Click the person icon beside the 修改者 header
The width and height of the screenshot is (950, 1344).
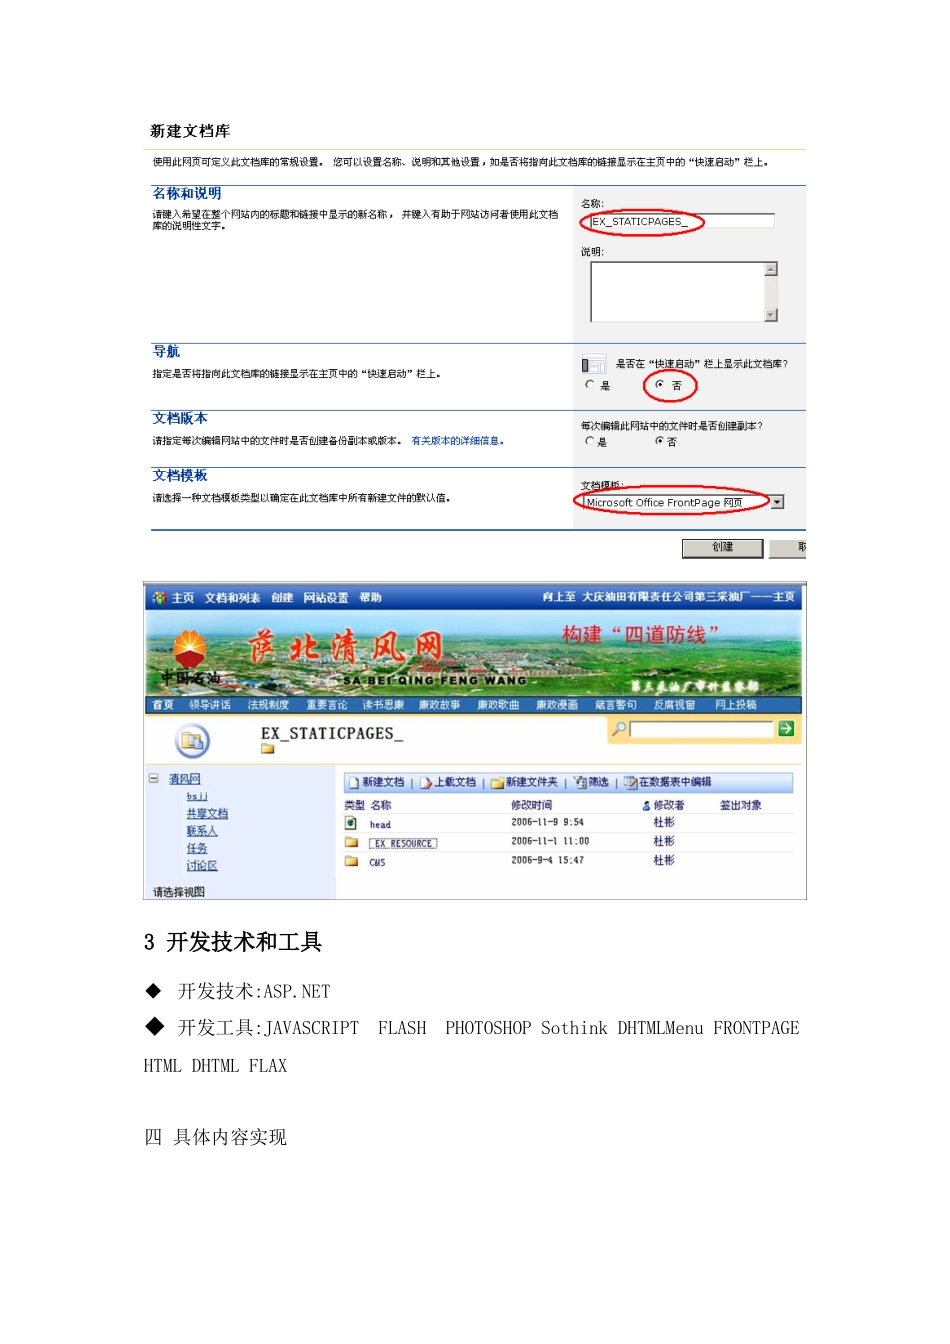646,805
